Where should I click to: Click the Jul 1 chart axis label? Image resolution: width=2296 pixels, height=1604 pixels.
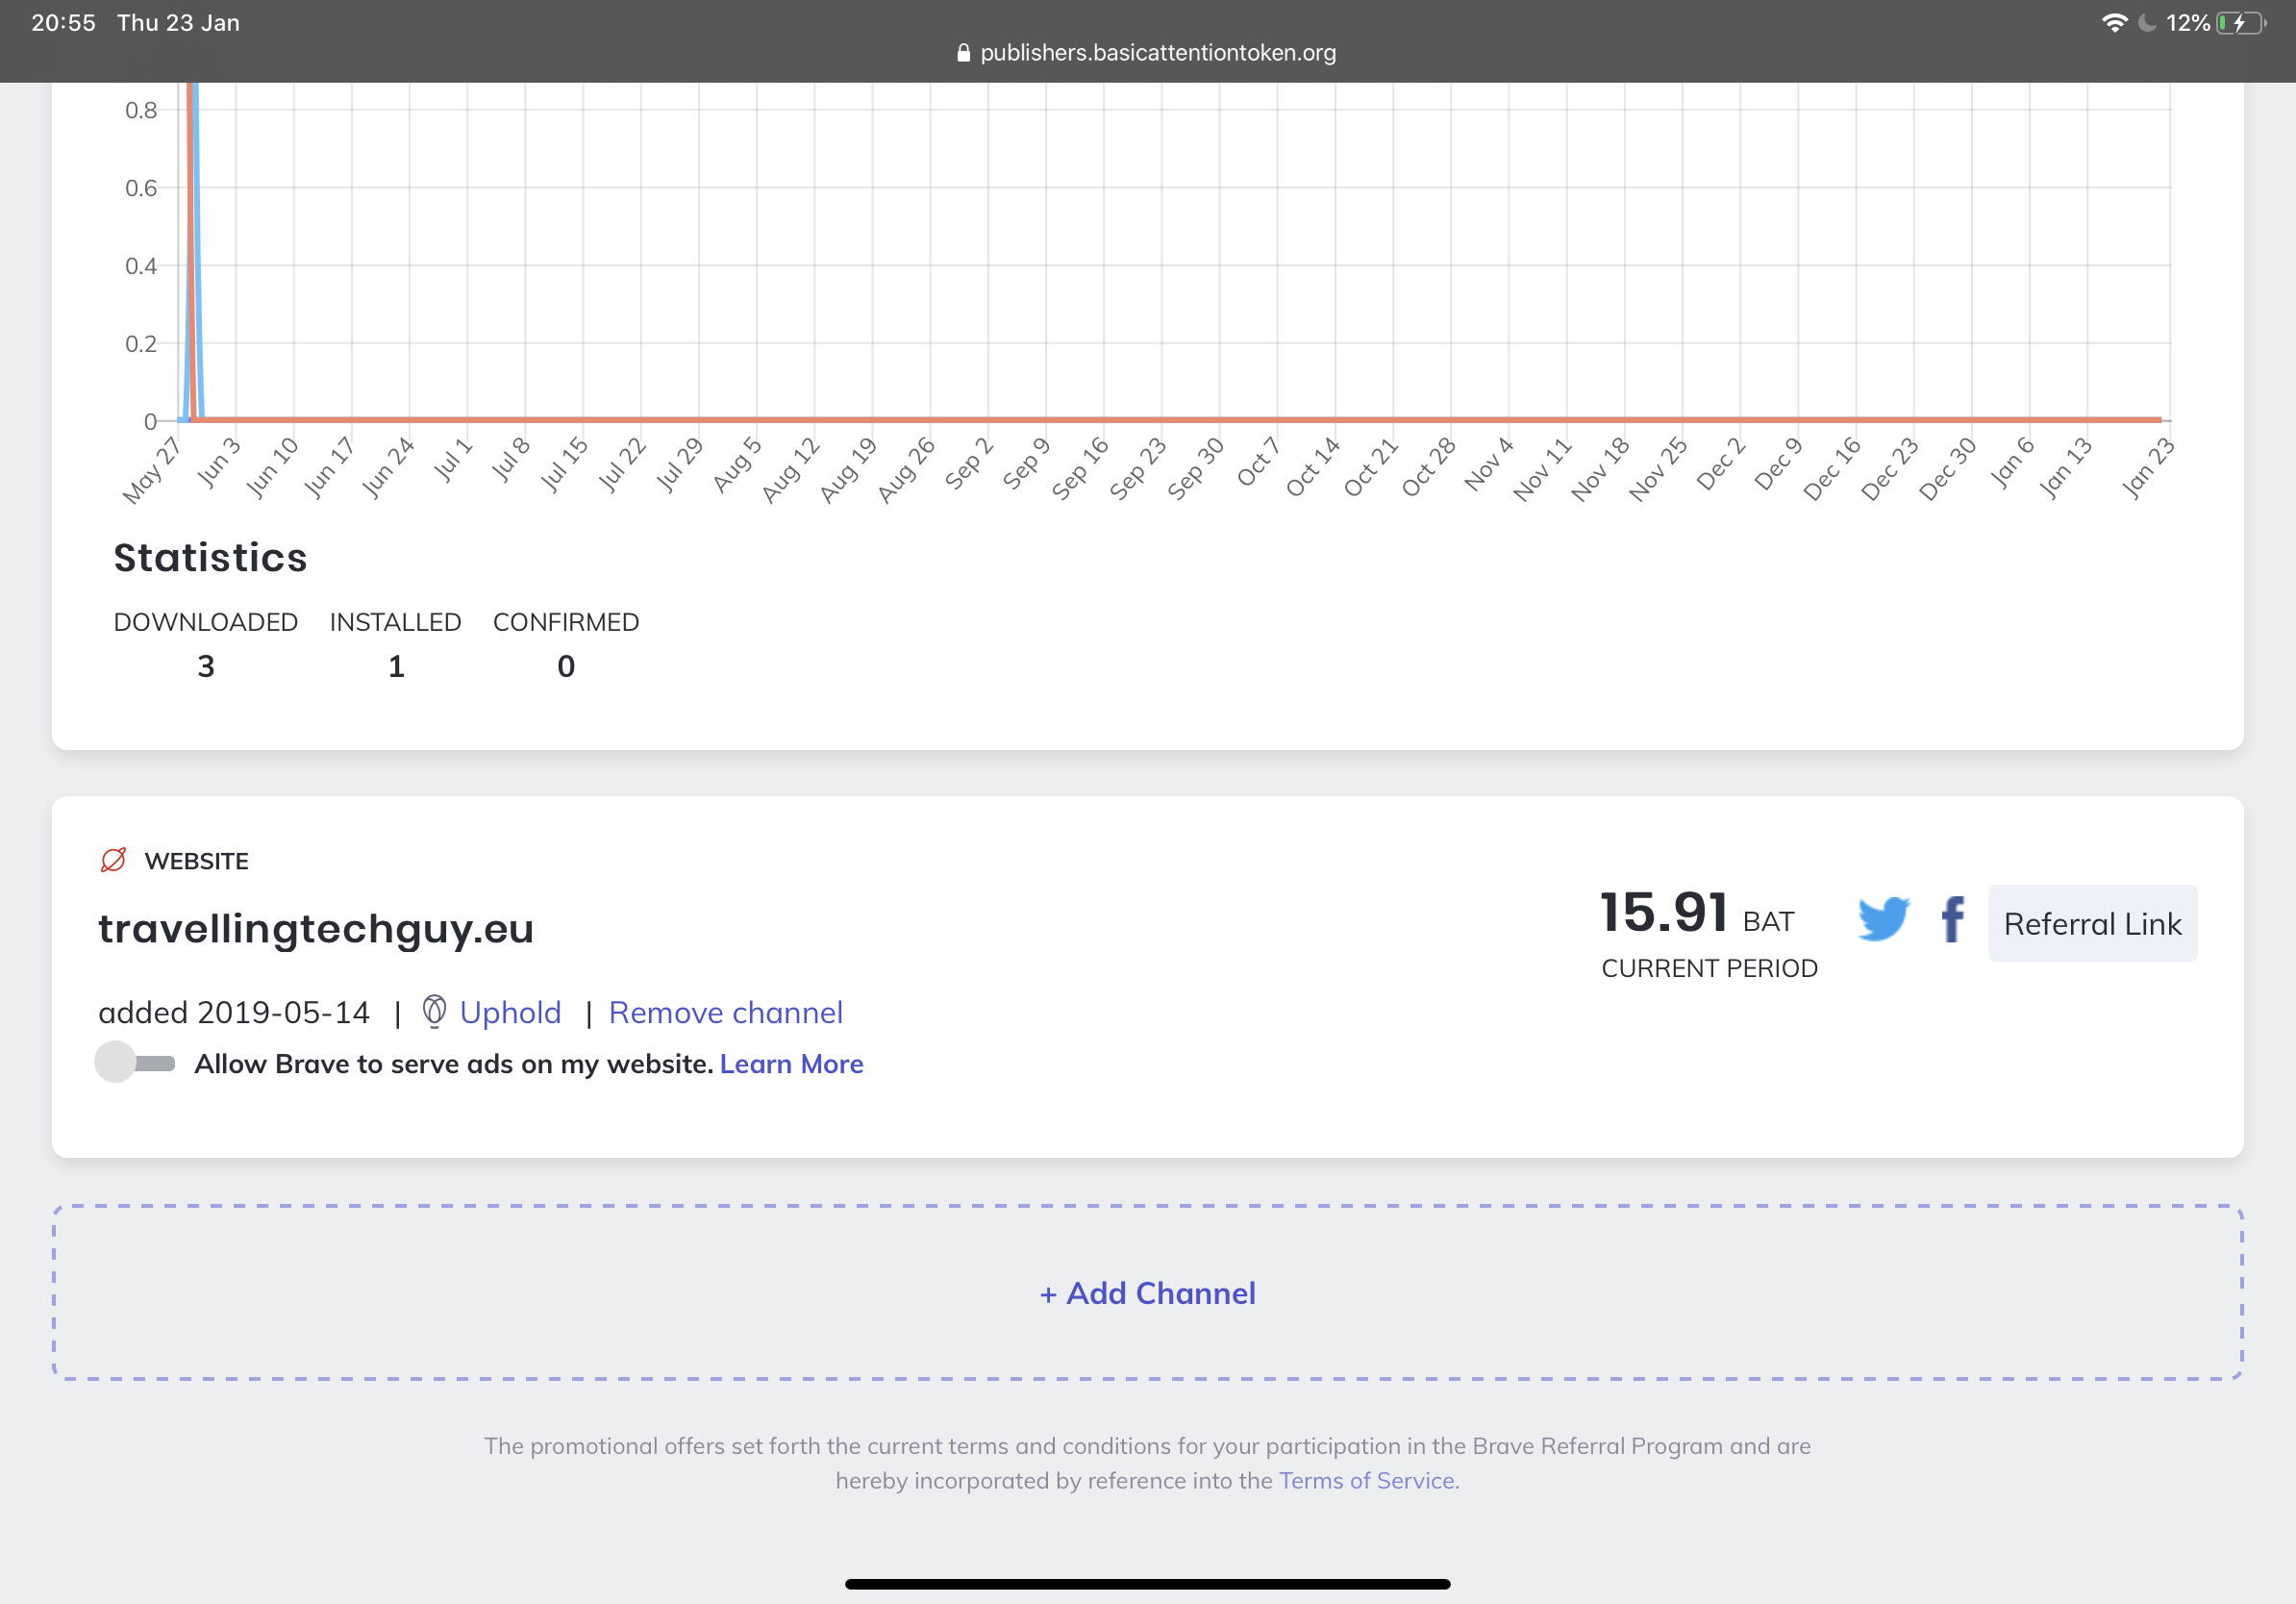click(452, 460)
